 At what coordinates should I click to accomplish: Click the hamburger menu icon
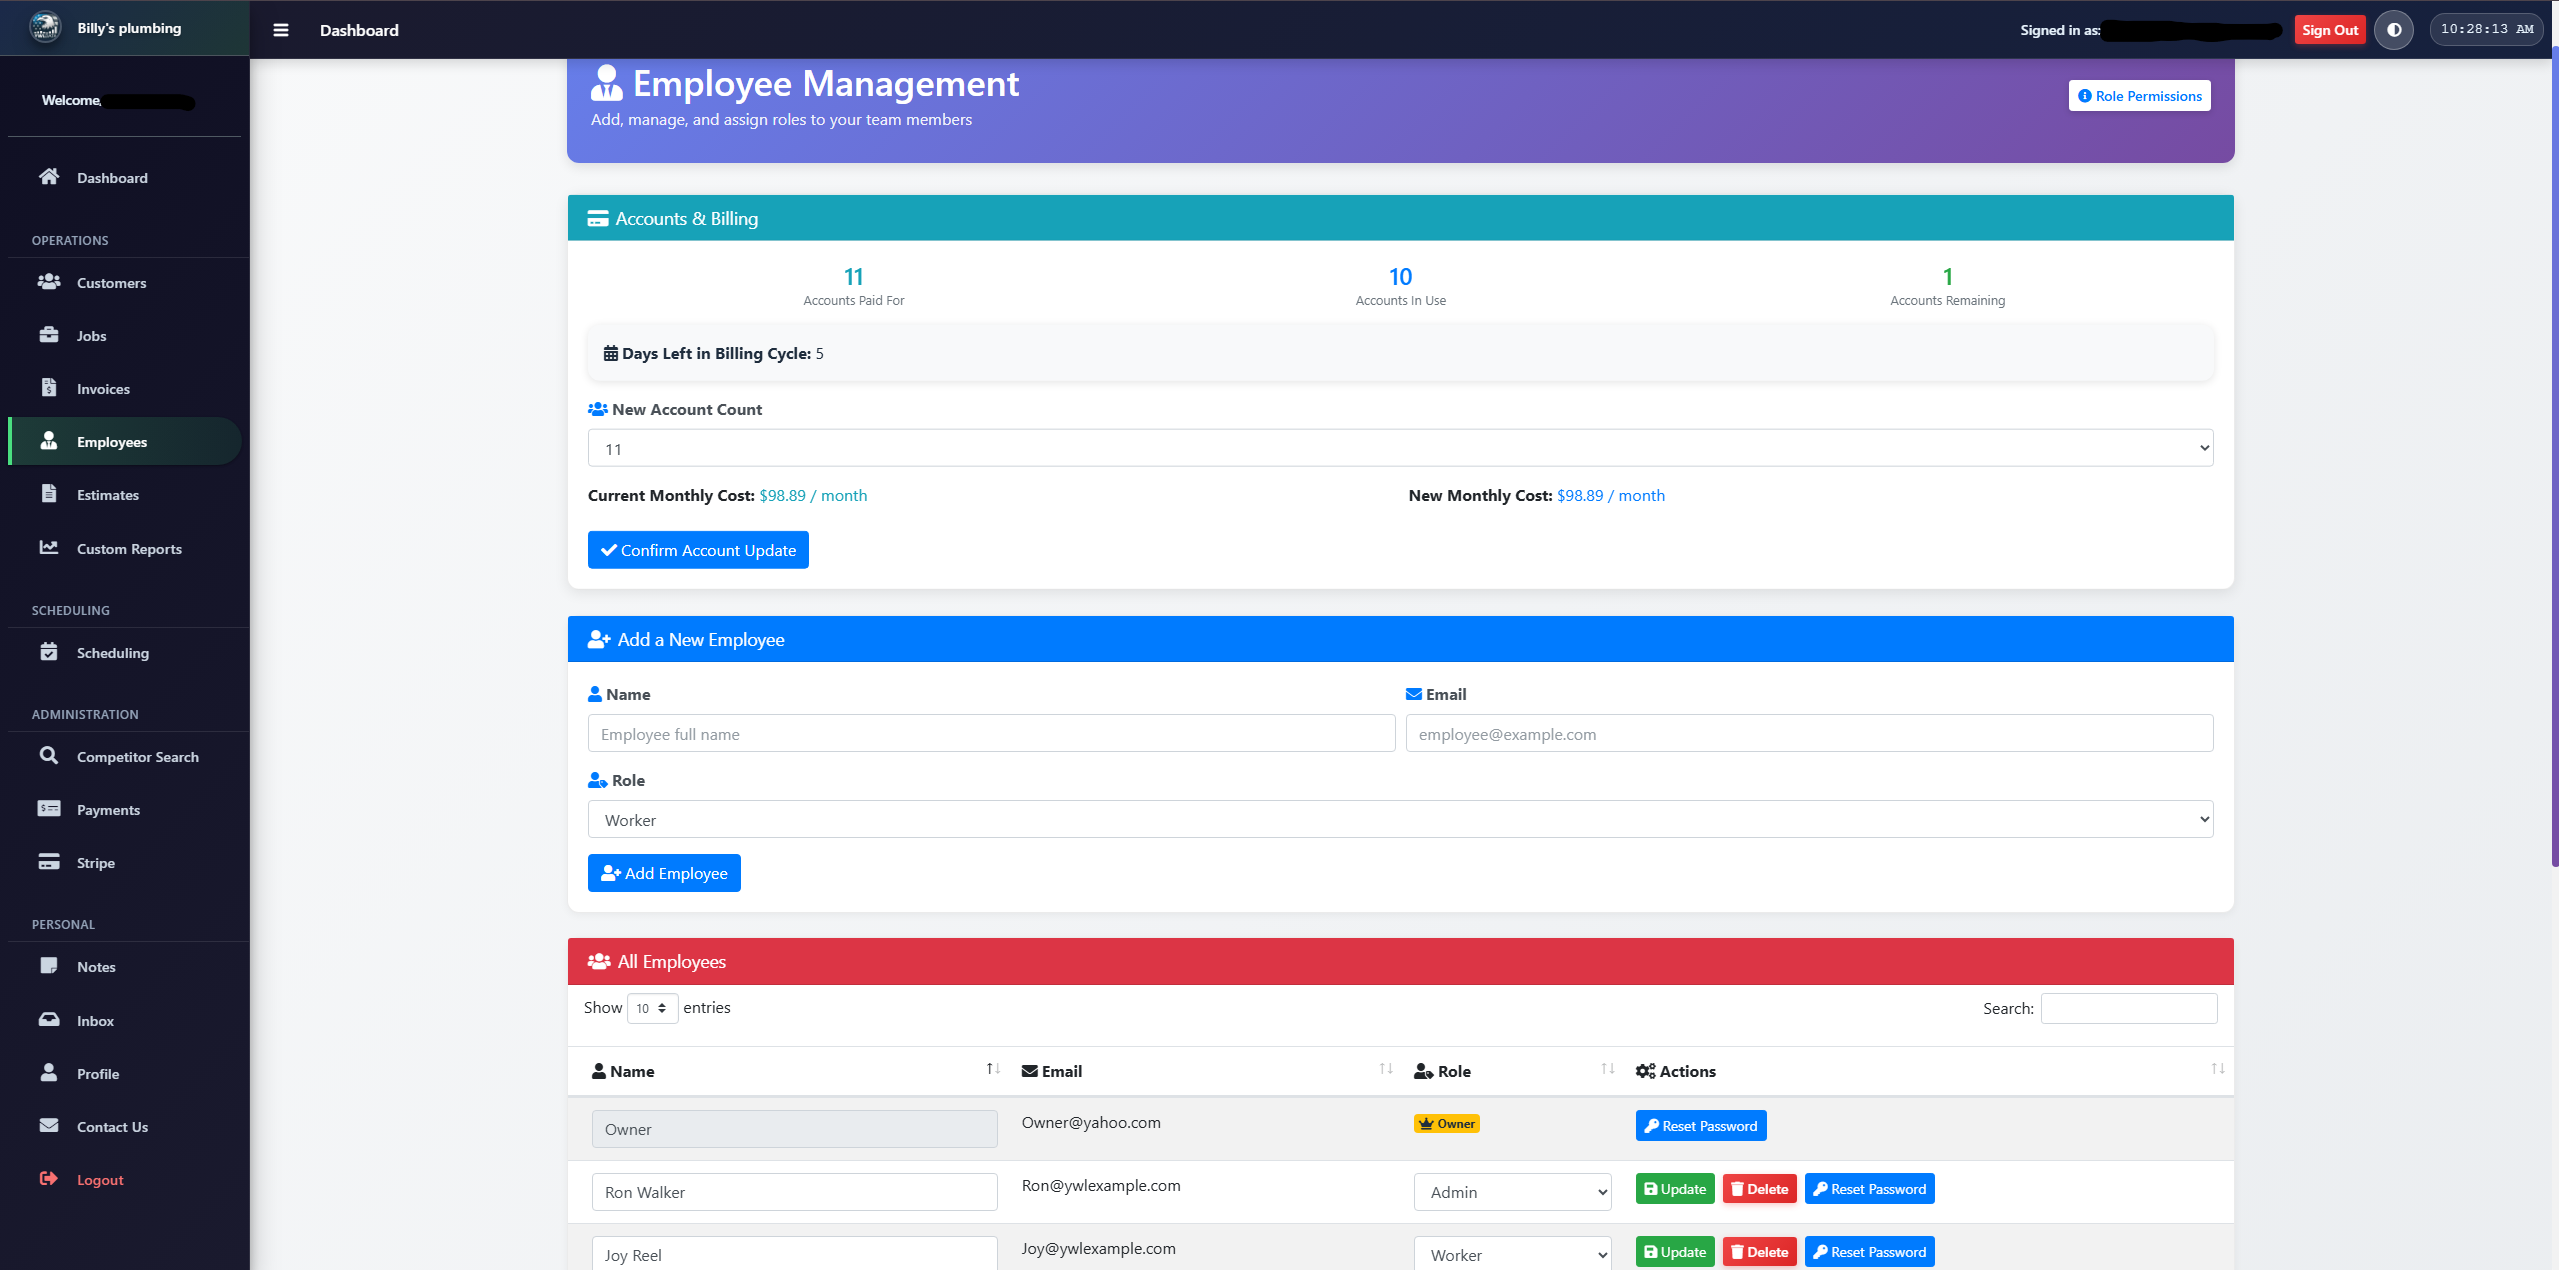[x=281, y=30]
